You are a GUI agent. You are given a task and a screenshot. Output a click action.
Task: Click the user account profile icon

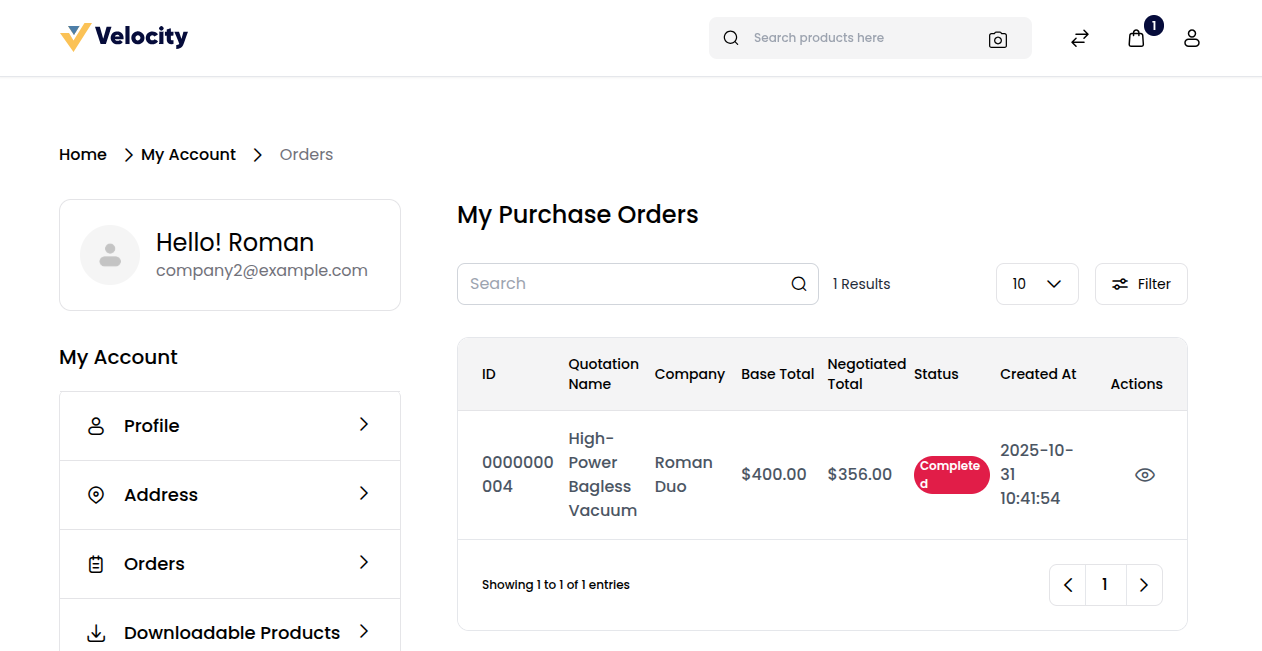point(1191,39)
